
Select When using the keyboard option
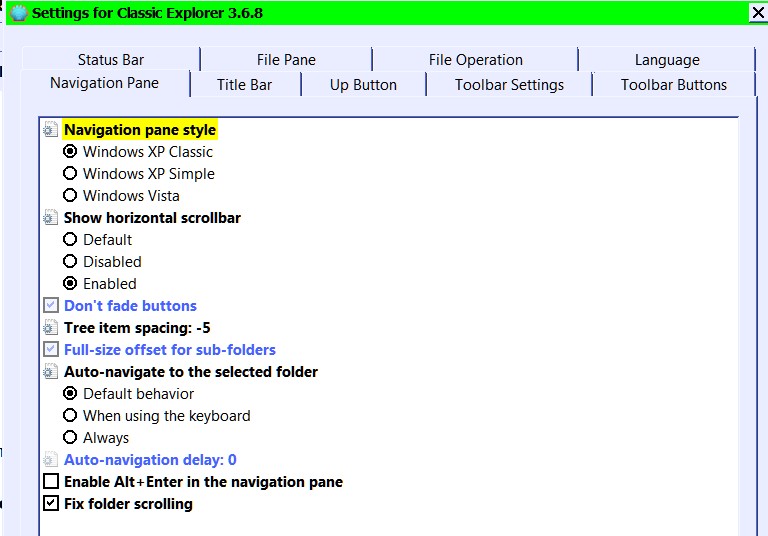pos(70,416)
